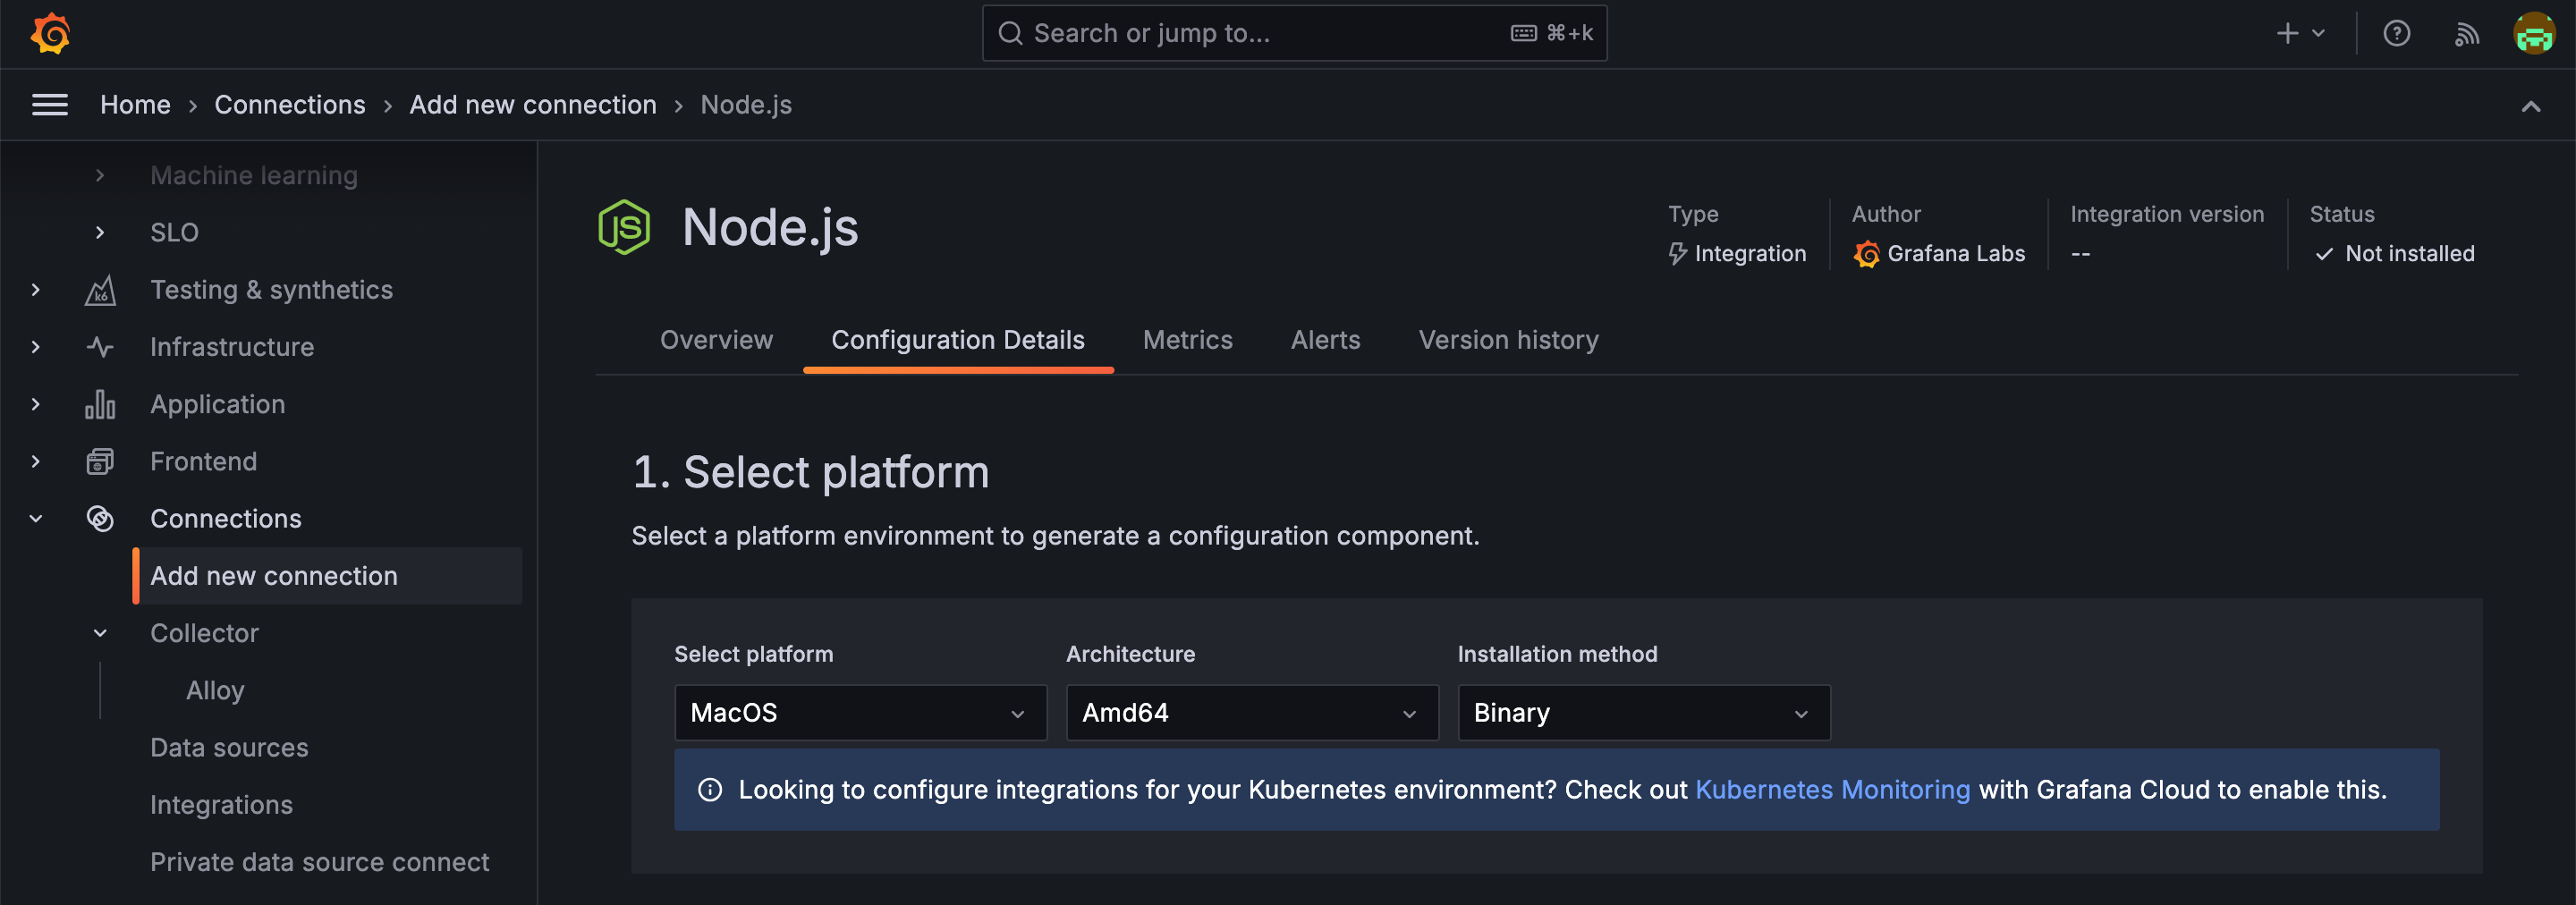Select Add new connection in sidebar

(x=328, y=576)
